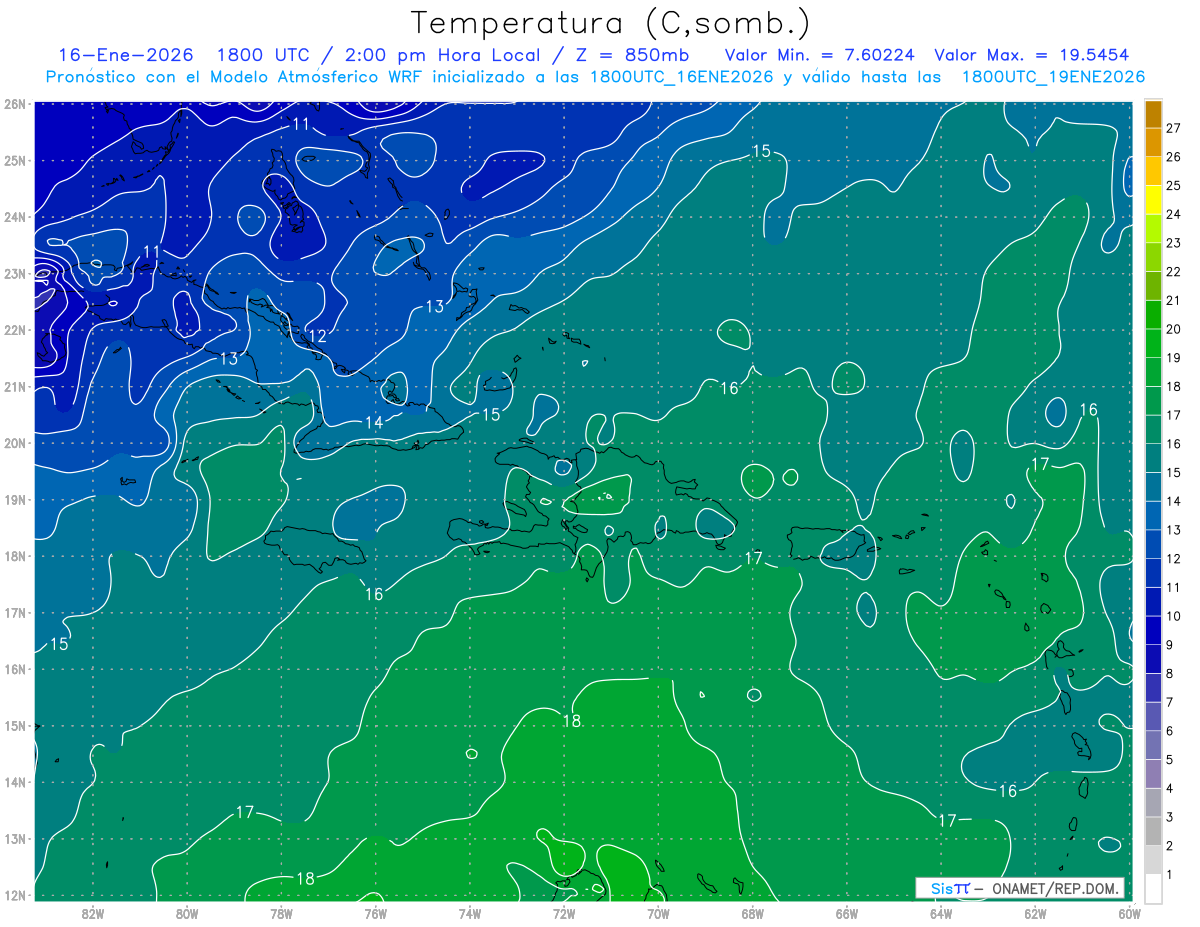
Task: Click the 'Pronóstico con el Modelo Atmosférico WRF' line
Action: pos(595,77)
